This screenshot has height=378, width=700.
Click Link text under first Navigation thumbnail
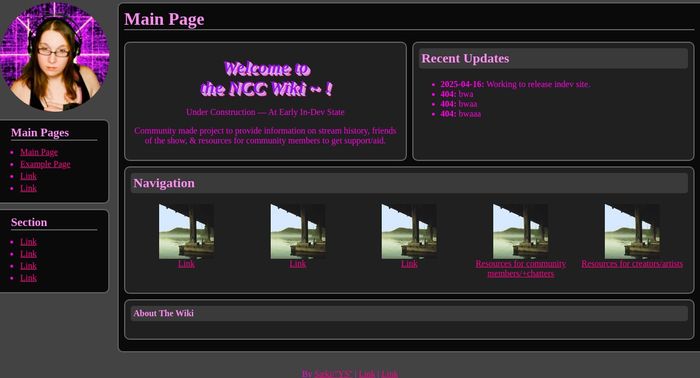(x=186, y=264)
